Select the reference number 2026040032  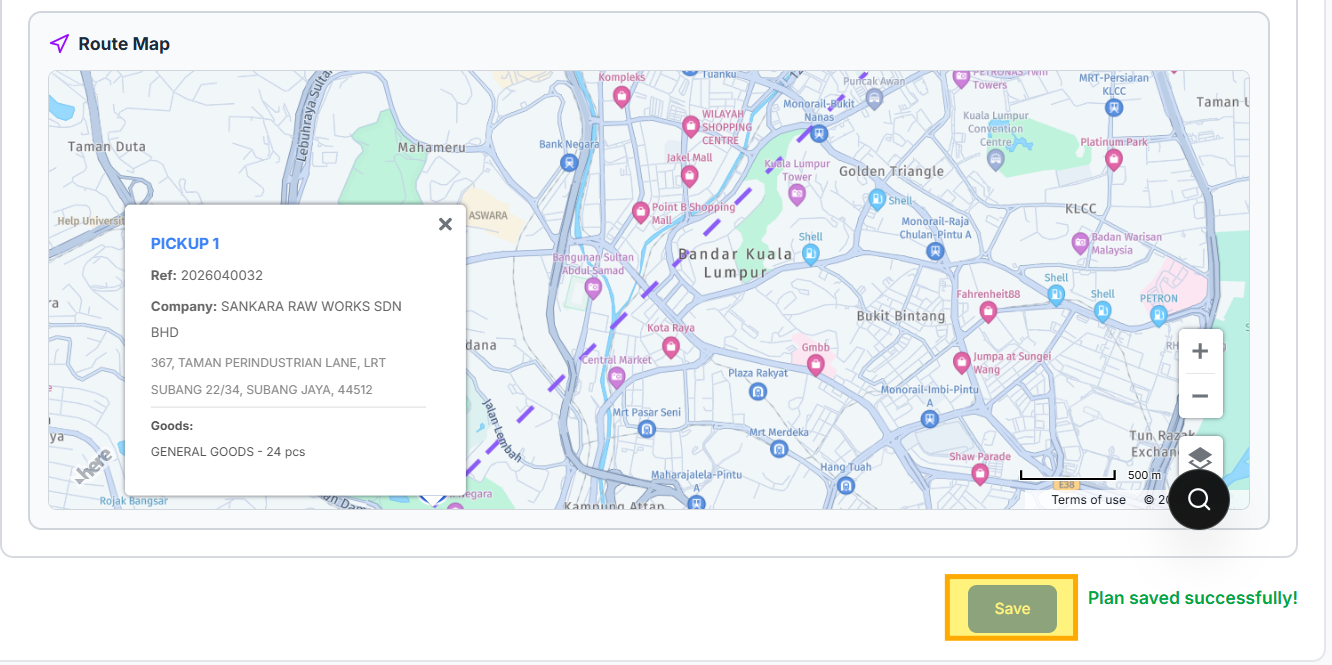[x=222, y=275]
